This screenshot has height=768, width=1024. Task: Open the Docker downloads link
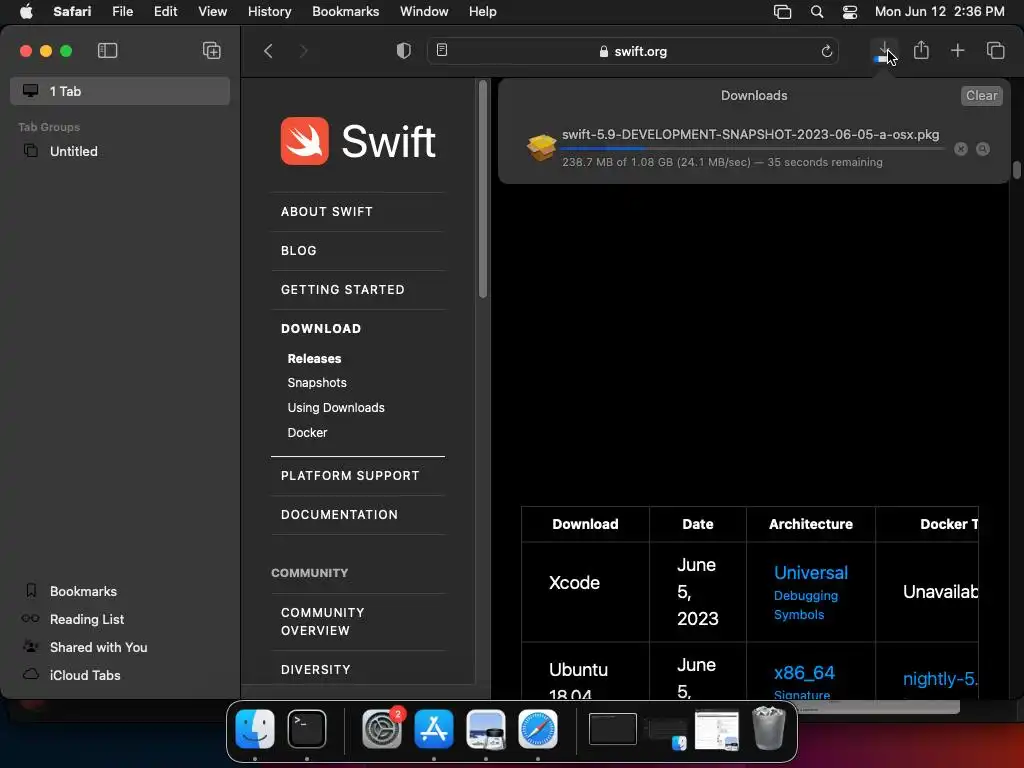307,432
